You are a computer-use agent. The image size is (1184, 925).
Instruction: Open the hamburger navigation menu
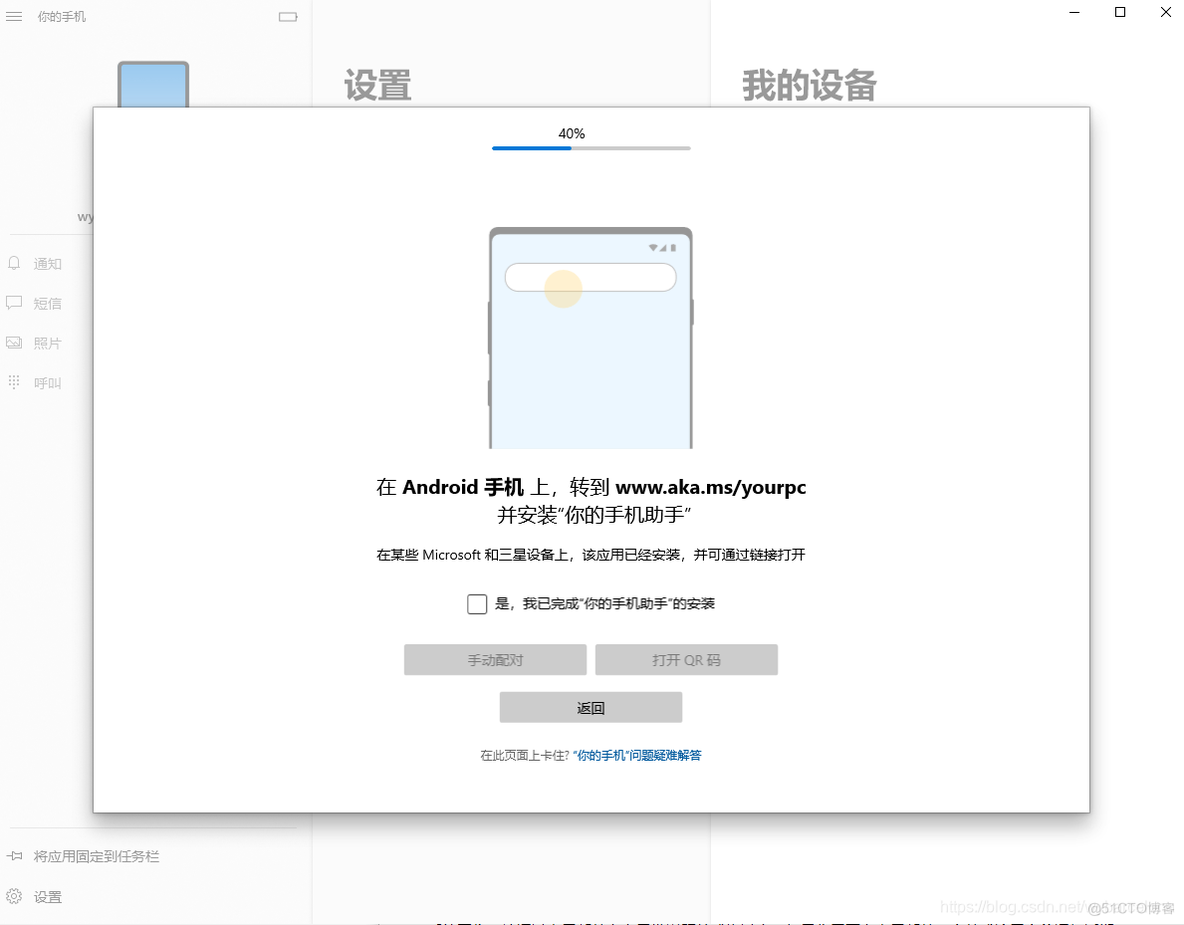(14, 17)
